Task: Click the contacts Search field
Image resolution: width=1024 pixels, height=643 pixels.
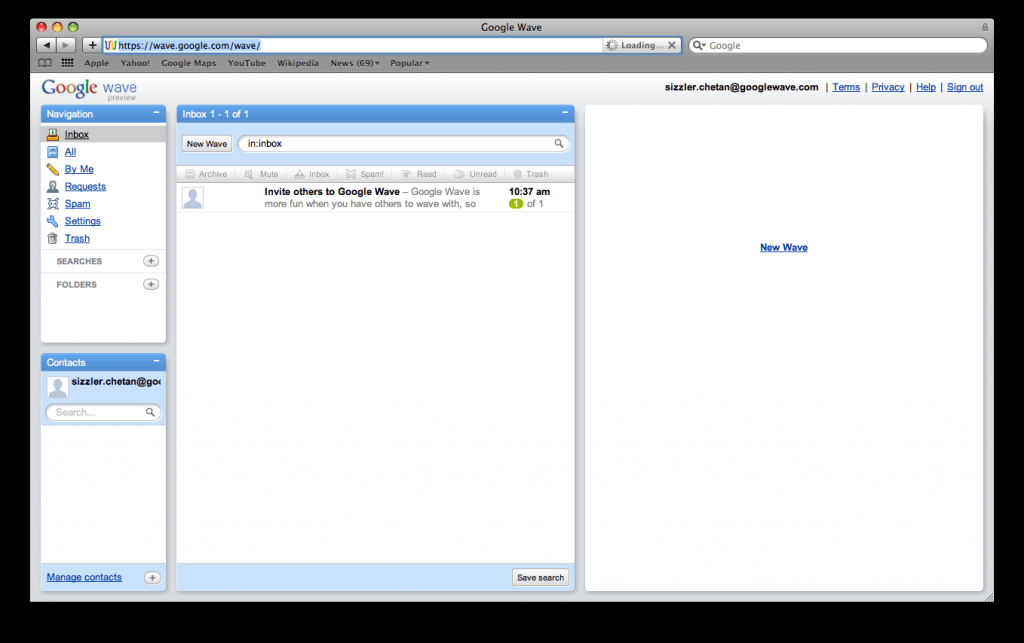Action: [103, 413]
